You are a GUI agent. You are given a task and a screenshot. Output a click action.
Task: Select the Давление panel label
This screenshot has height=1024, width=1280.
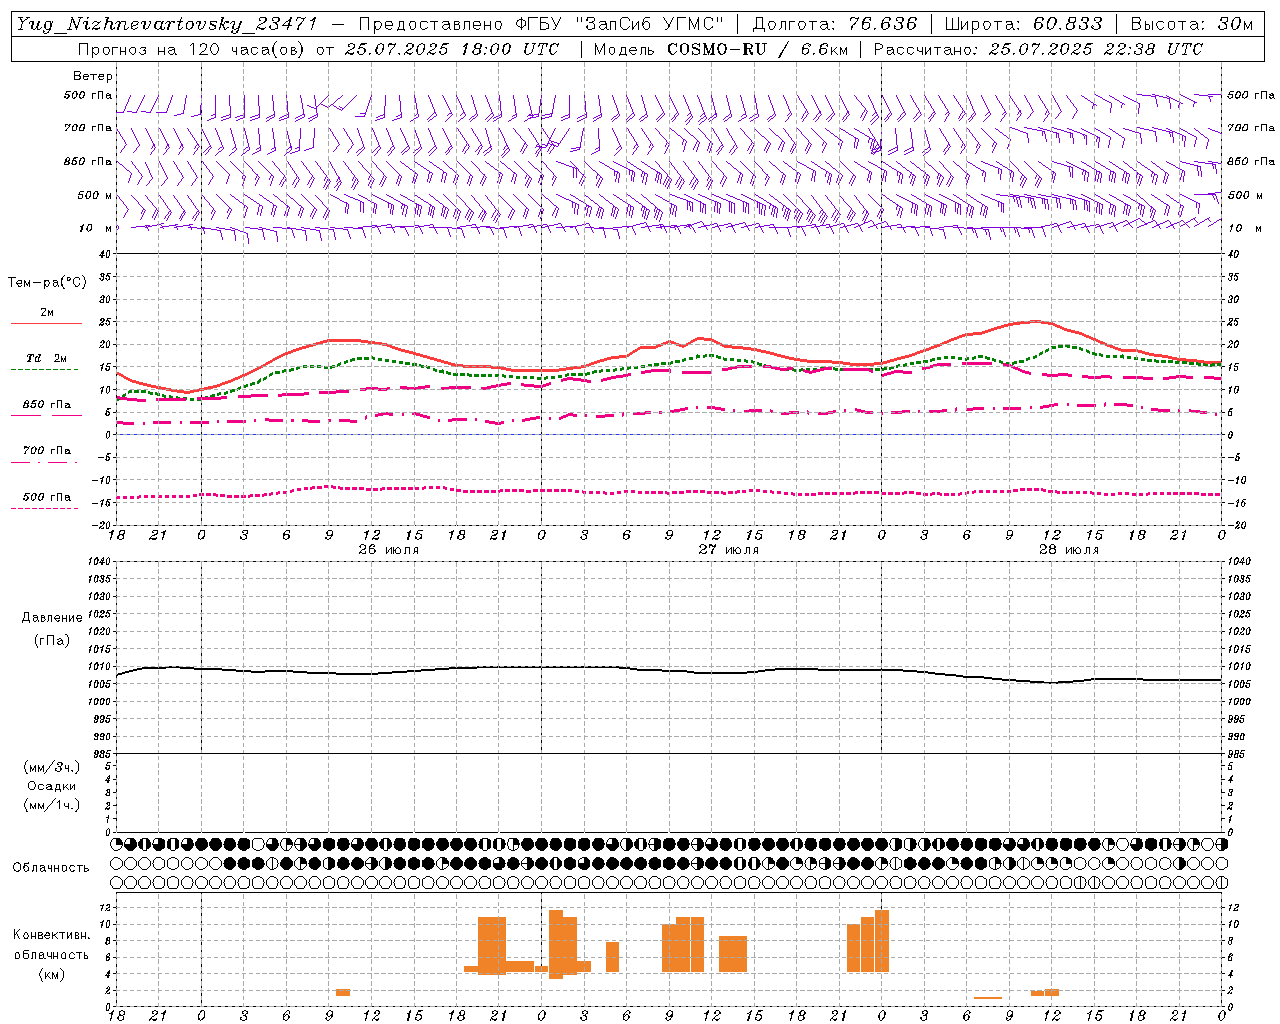[52, 618]
